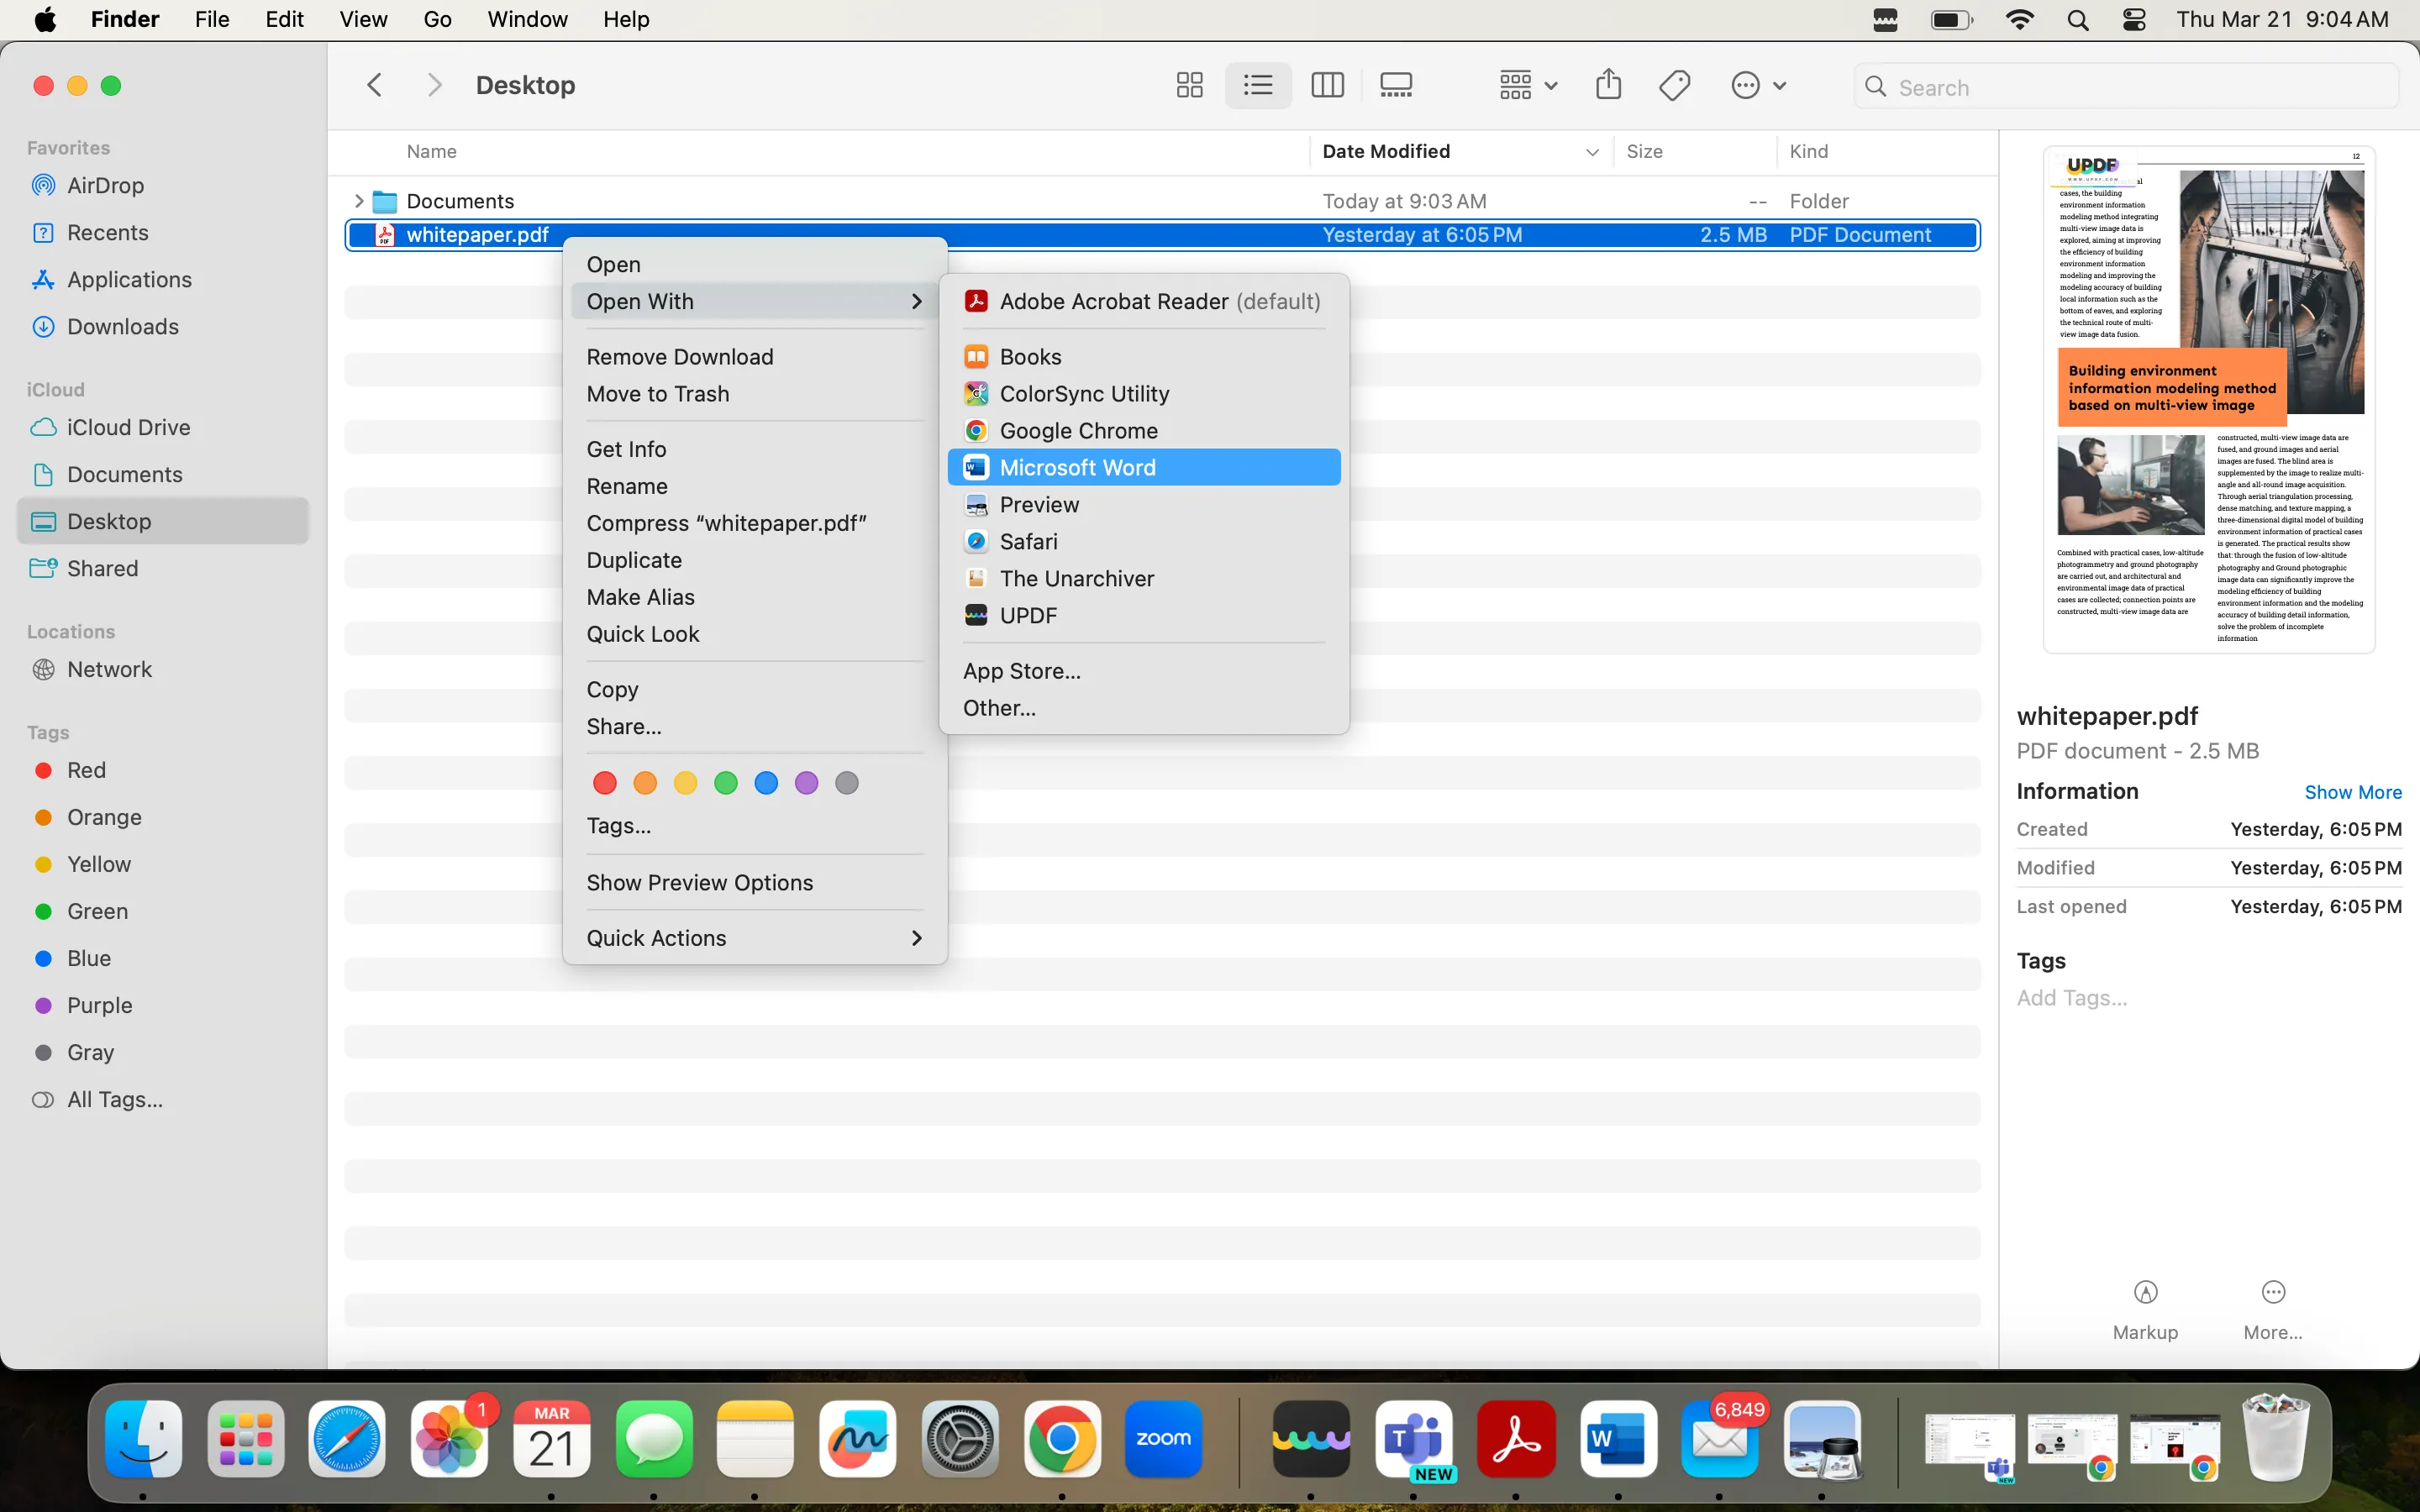This screenshot has height=1512, width=2420.
Task: Click the Markup icon in preview pane
Action: coord(2145,1292)
